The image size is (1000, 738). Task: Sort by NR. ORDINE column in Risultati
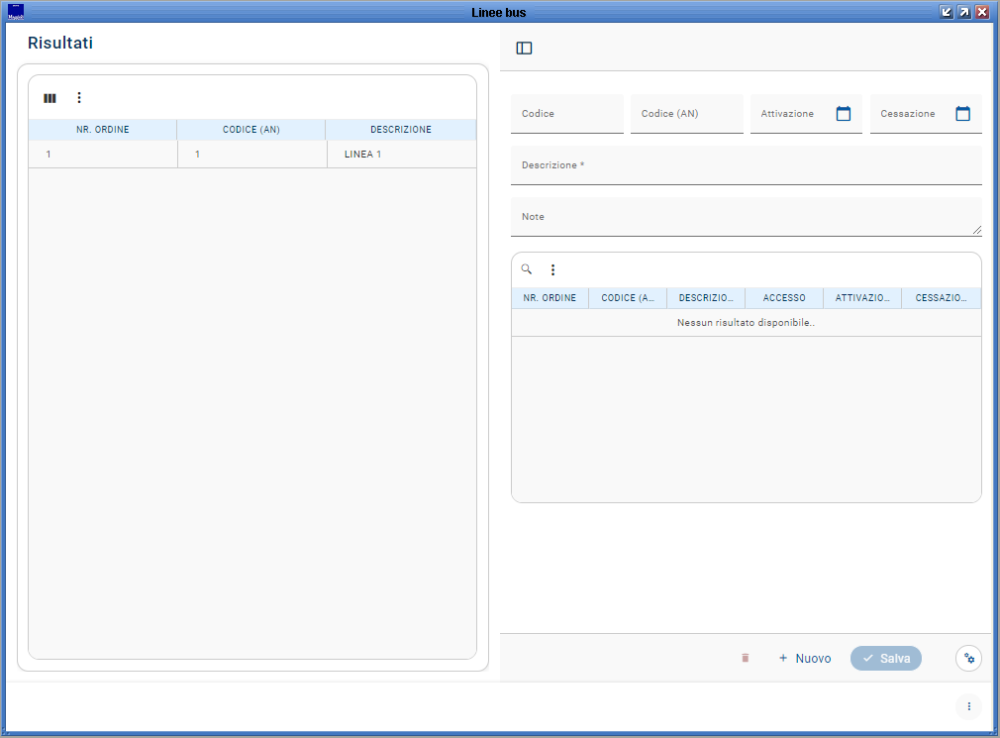tap(102, 130)
